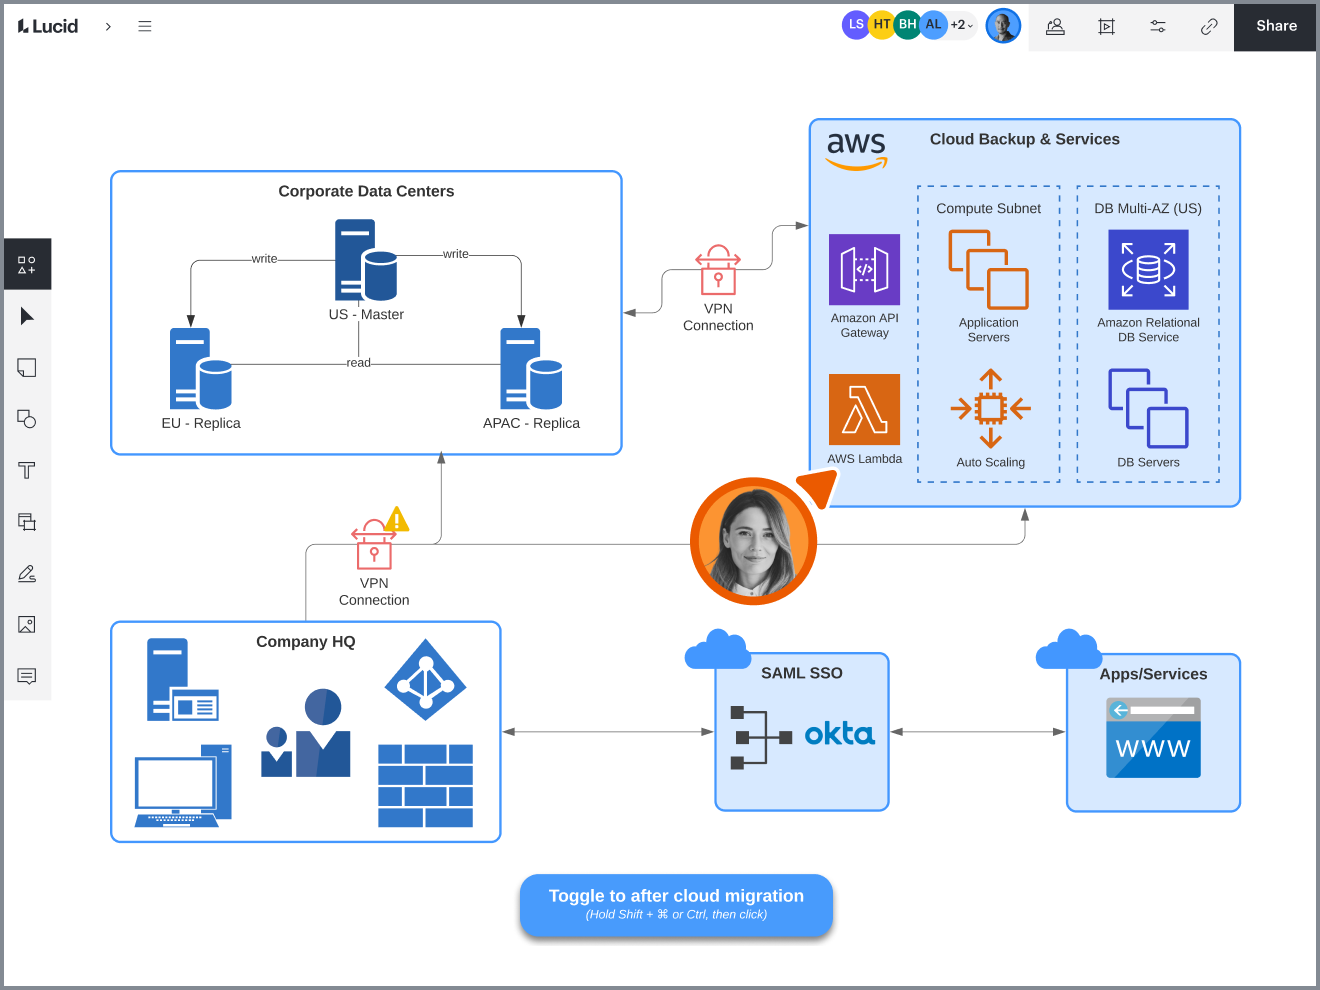Select the Amazon Relational DB Service icon

[x=1148, y=269]
